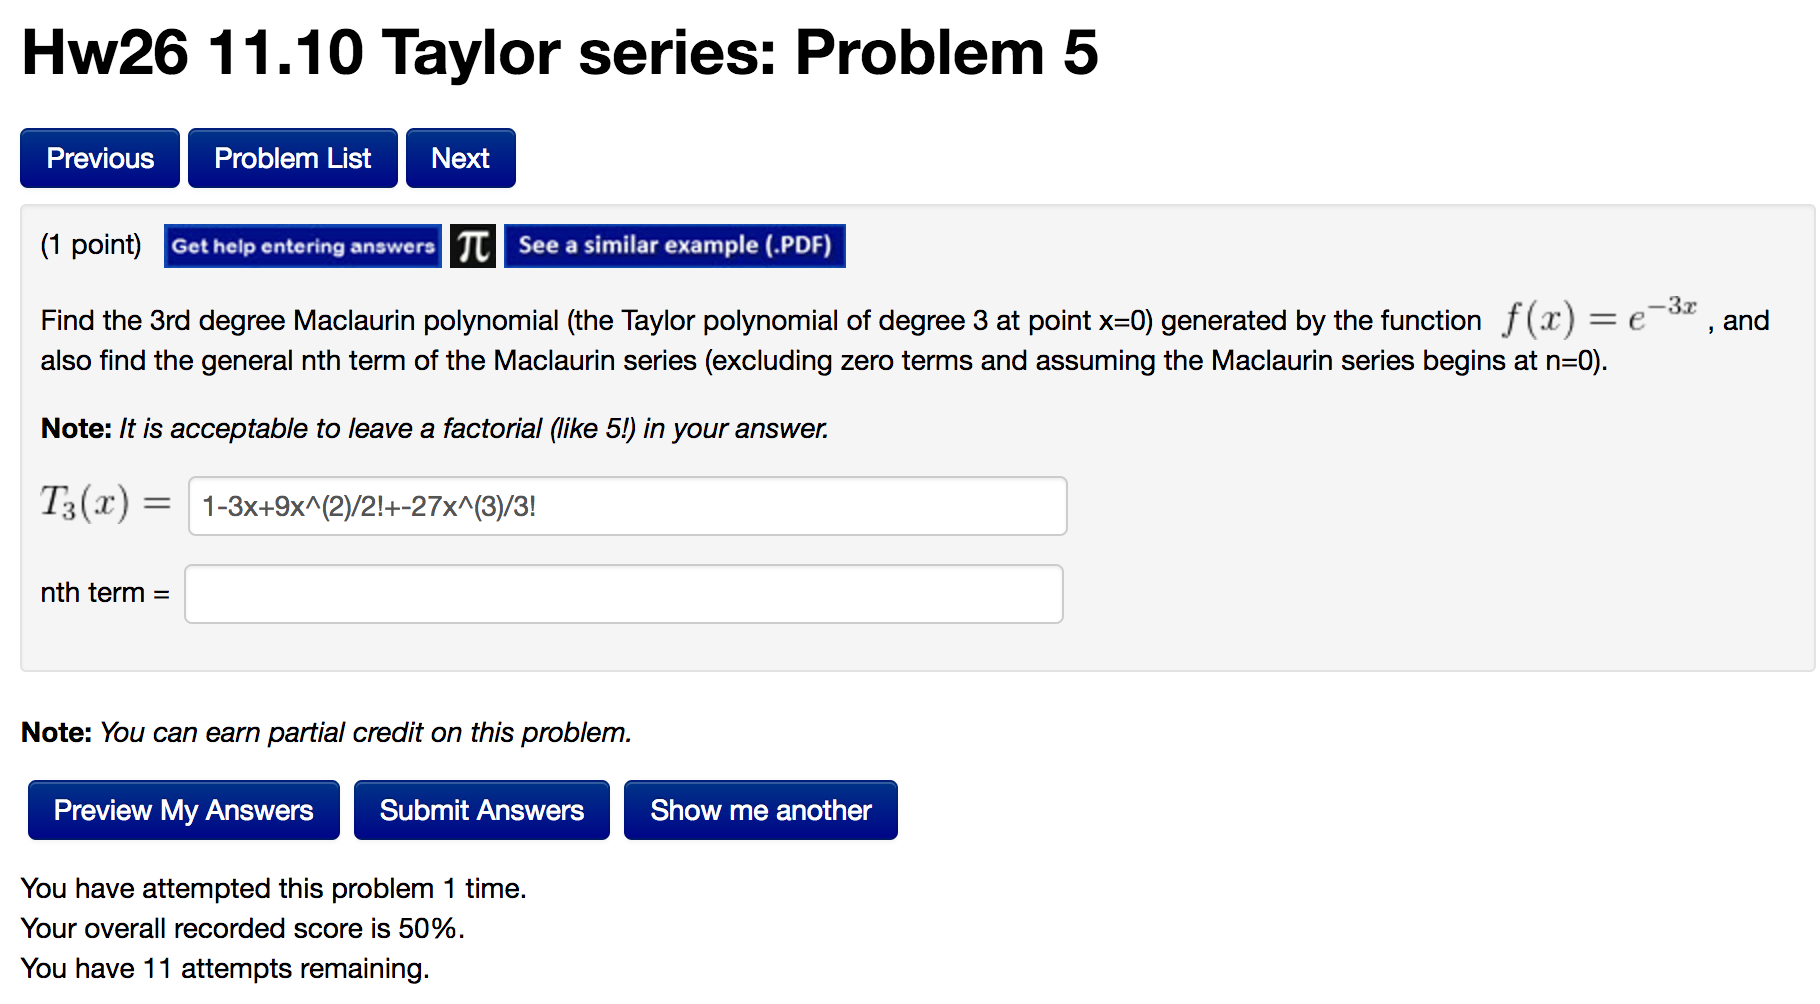1820x1004 pixels.
Task: Request another problem with Show me another
Action: click(760, 810)
